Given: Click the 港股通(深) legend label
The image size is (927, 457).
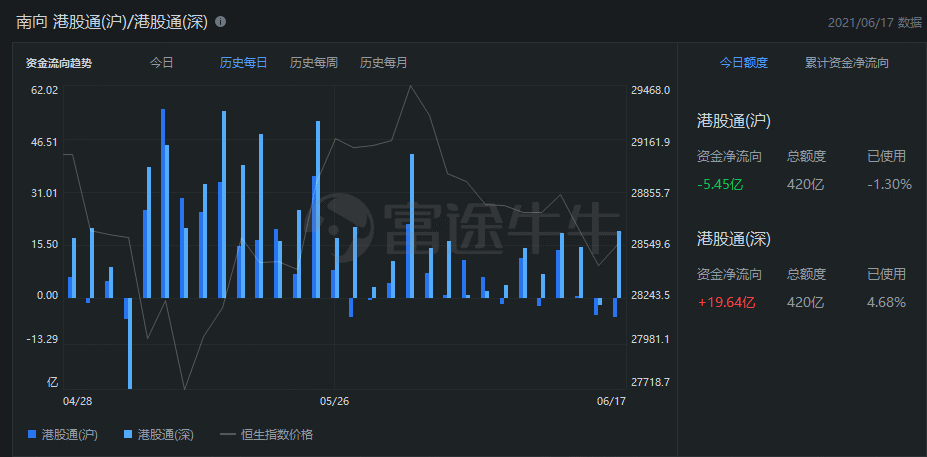Looking at the screenshot, I should [x=166, y=435].
